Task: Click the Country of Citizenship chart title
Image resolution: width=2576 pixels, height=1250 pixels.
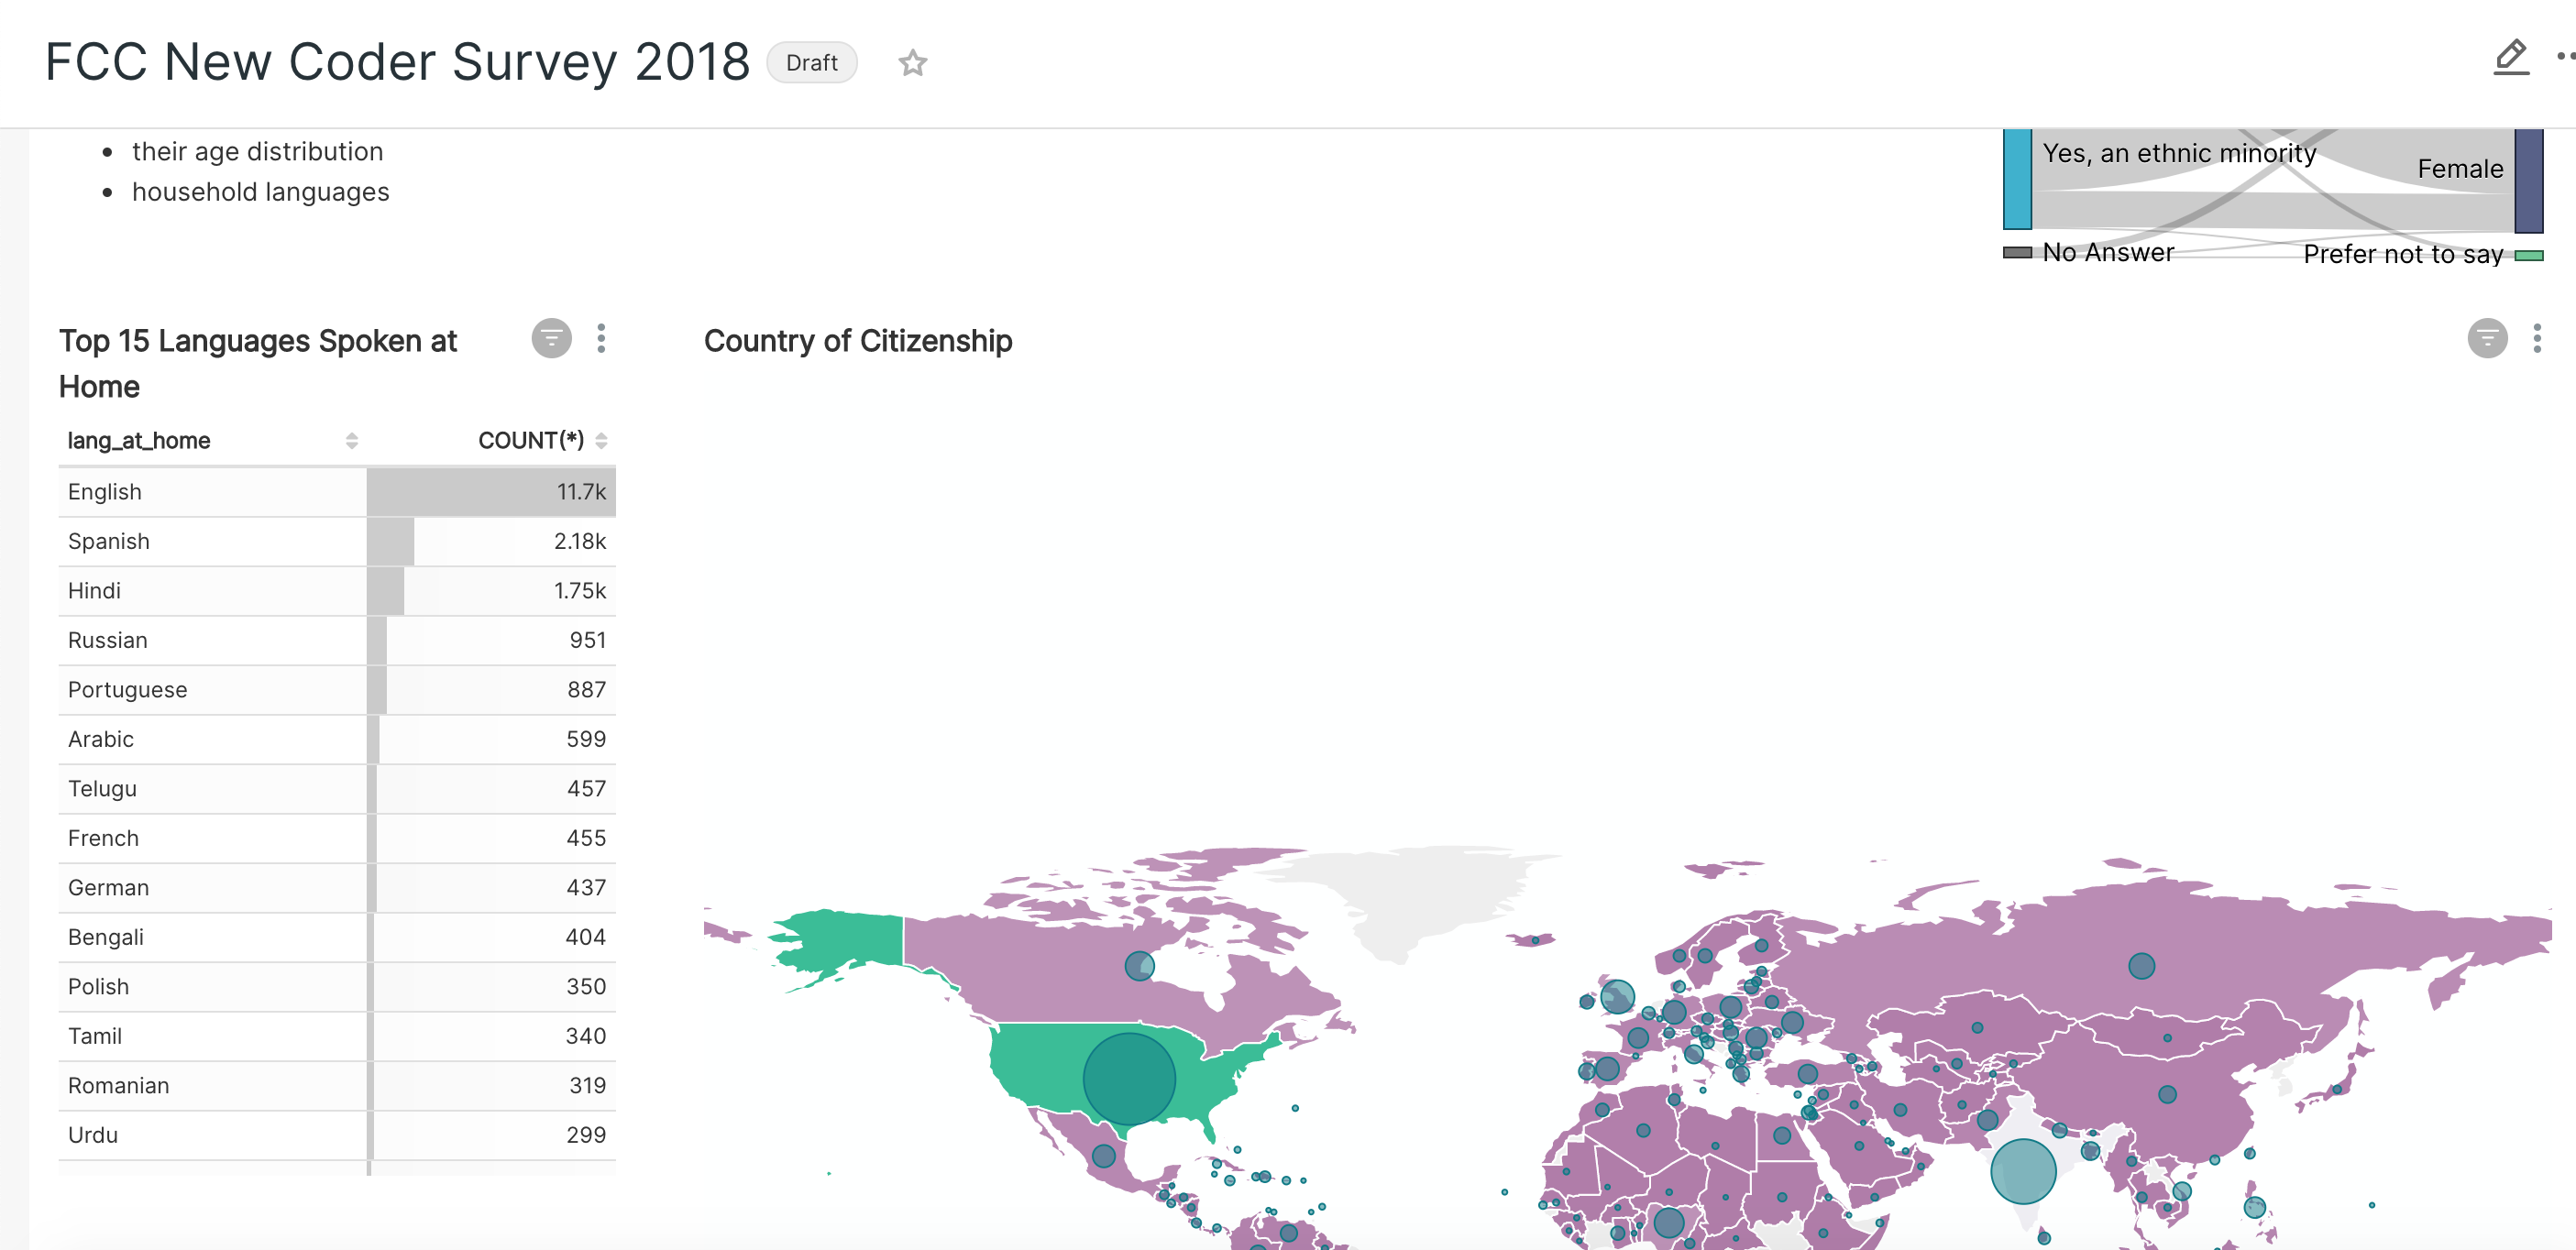Action: click(857, 341)
